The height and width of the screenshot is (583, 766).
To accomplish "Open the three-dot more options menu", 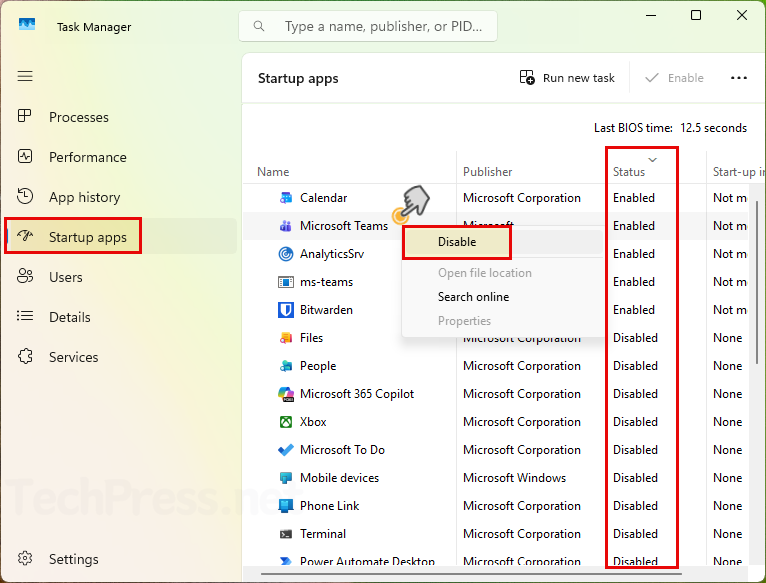I will pyautogui.click(x=739, y=78).
